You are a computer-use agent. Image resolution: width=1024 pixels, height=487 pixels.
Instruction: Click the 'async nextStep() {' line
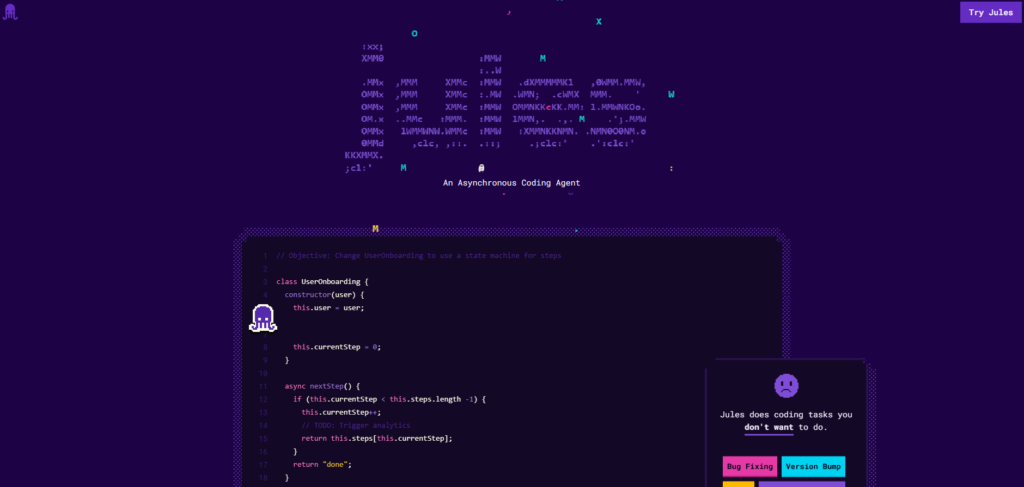point(323,386)
